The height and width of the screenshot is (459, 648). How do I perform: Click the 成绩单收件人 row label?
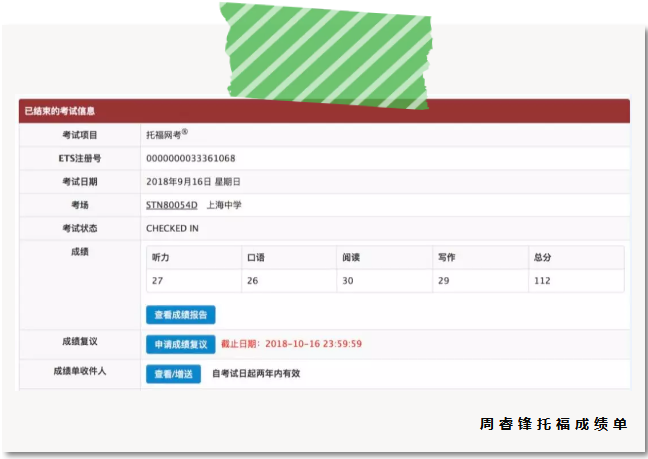[x=80, y=371]
